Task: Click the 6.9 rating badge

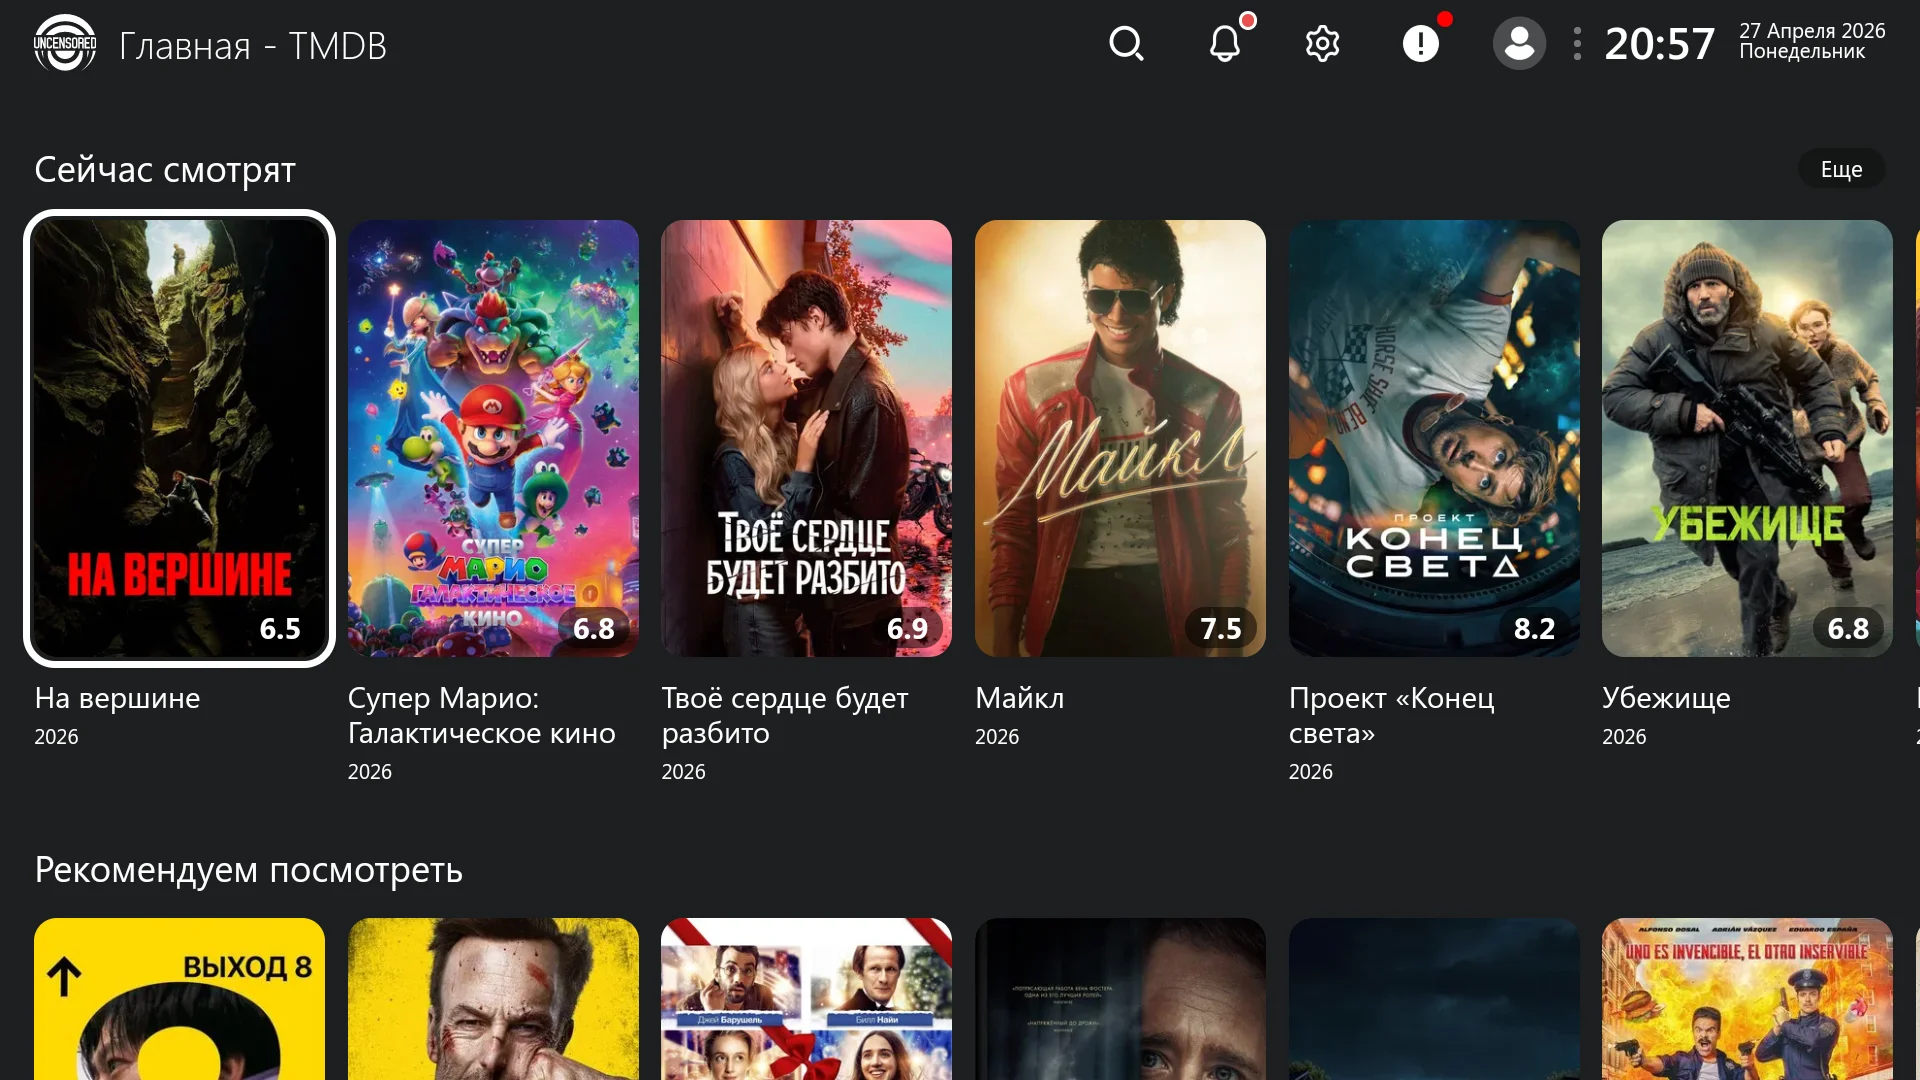Action: click(x=907, y=628)
